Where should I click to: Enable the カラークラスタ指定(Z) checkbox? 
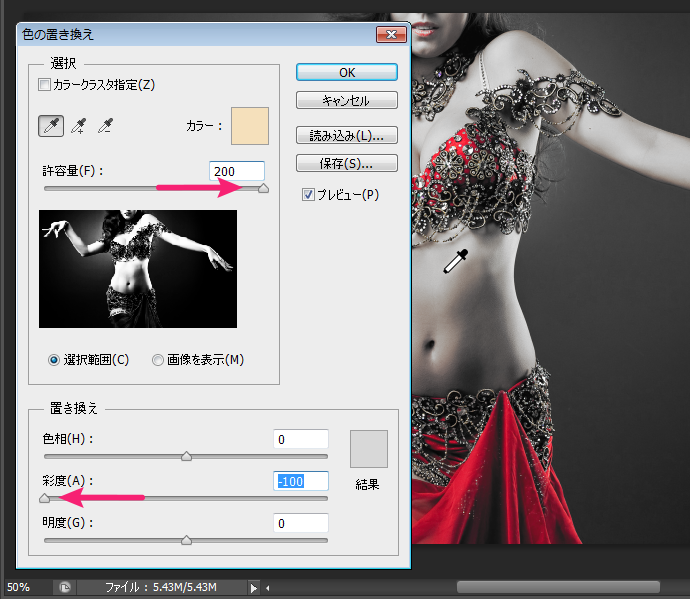pyautogui.click(x=43, y=85)
